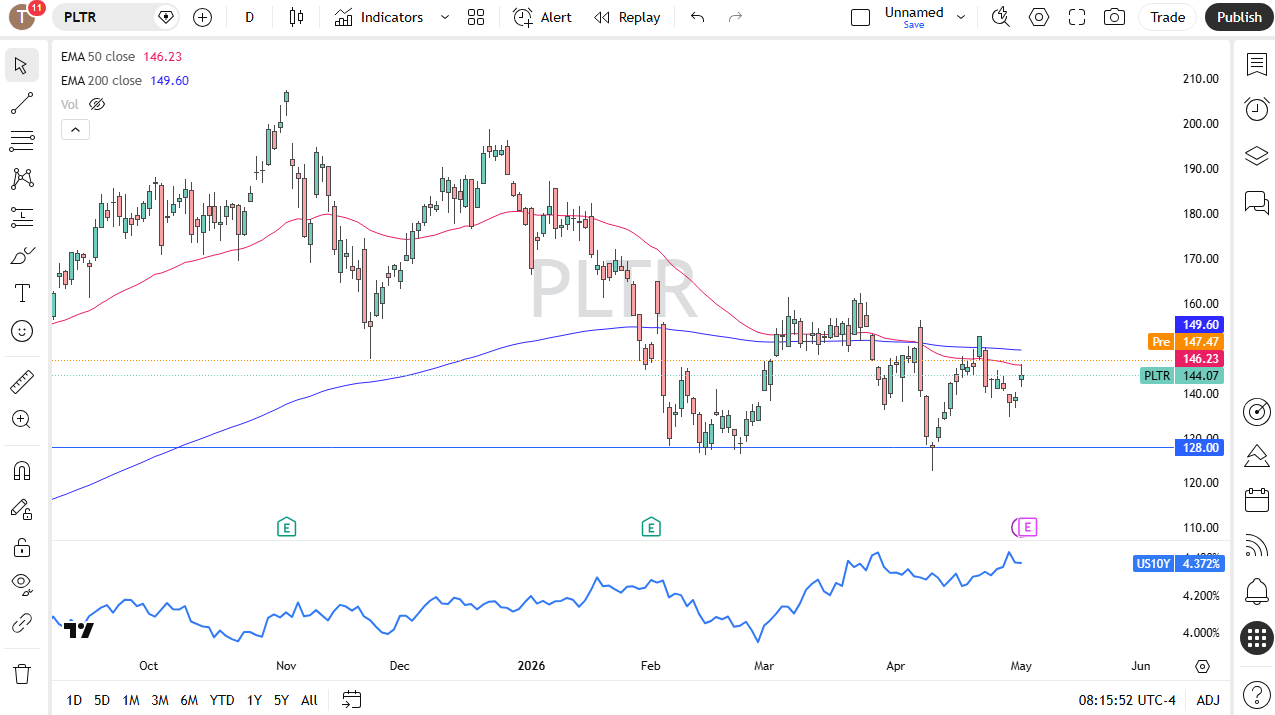
Task: Select the YTD date range
Action: point(222,700)
